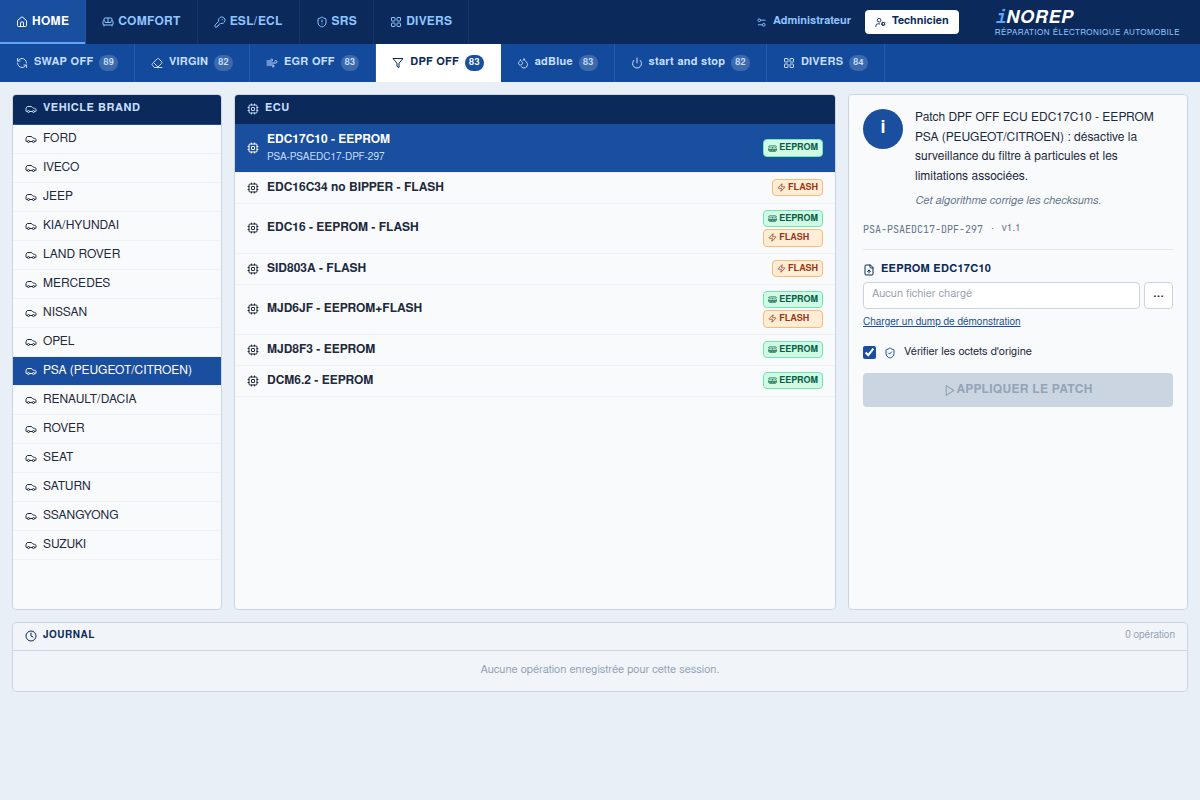Screen dimensions: 1200x800
Task: Open the EGR OFF sub-tab
Action: click(x=312, y=62)
